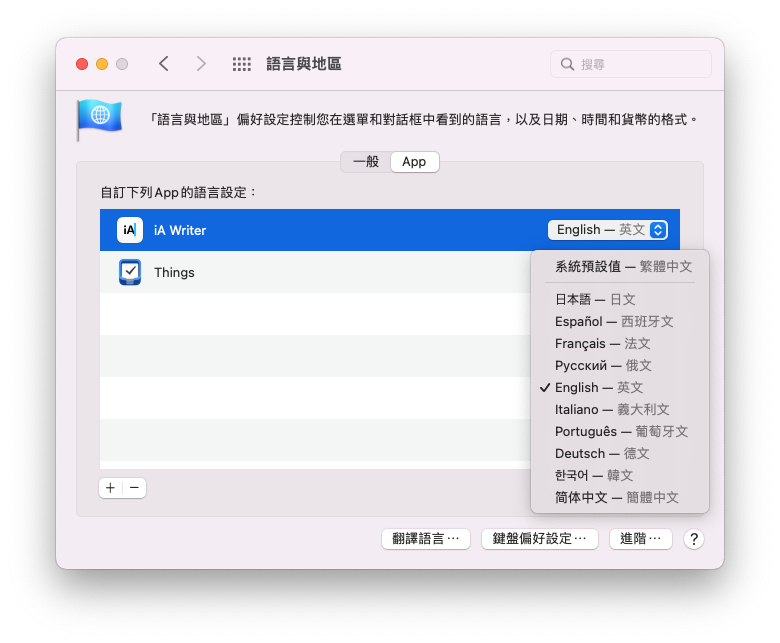Show all preferences grid icon
This screenshot has height=643, width=780.
tap(242, 64)
